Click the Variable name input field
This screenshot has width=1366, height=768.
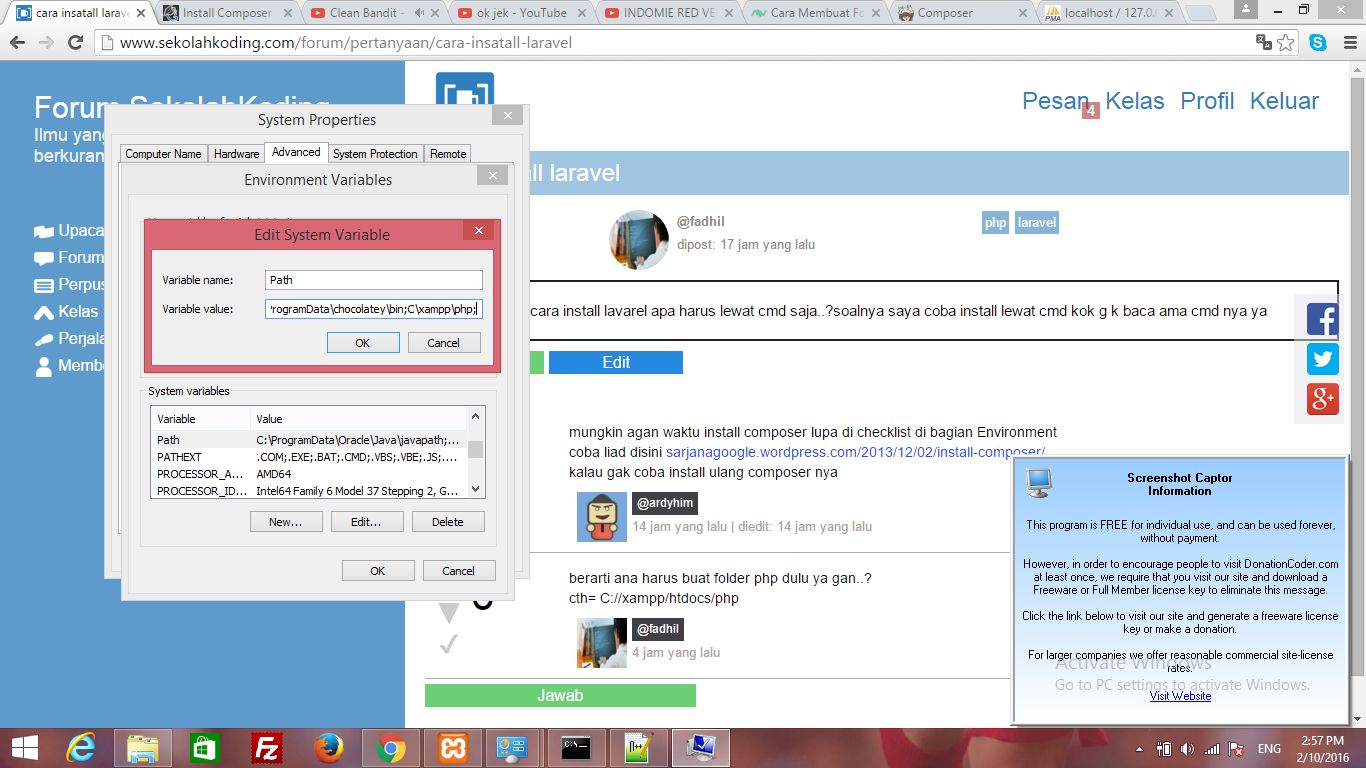coord(374,280)
